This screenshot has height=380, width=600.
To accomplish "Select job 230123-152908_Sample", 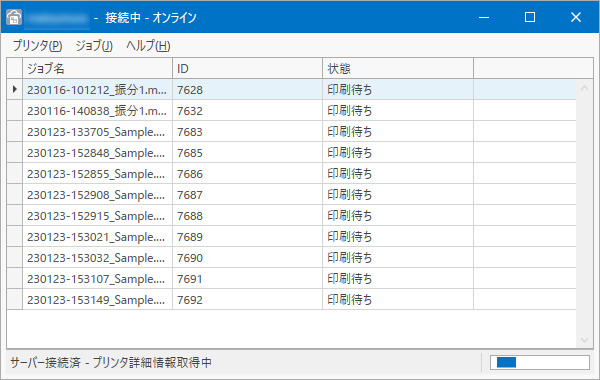I will click(98, 195).
